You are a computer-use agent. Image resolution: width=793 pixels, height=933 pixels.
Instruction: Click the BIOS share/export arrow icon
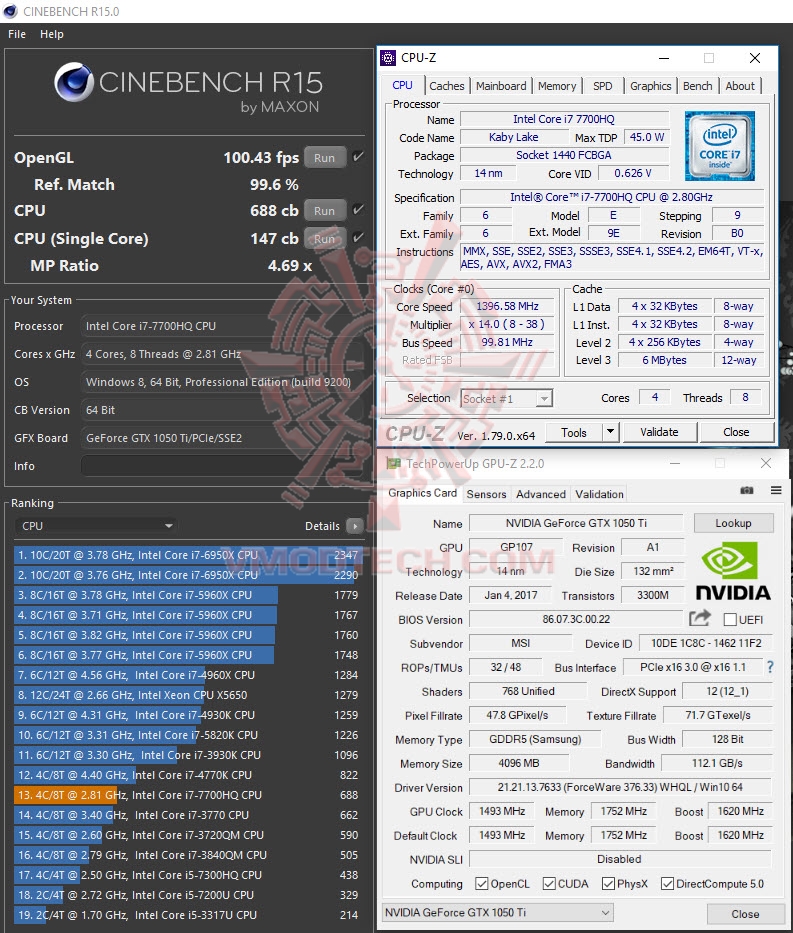click(x=700, y=618)
